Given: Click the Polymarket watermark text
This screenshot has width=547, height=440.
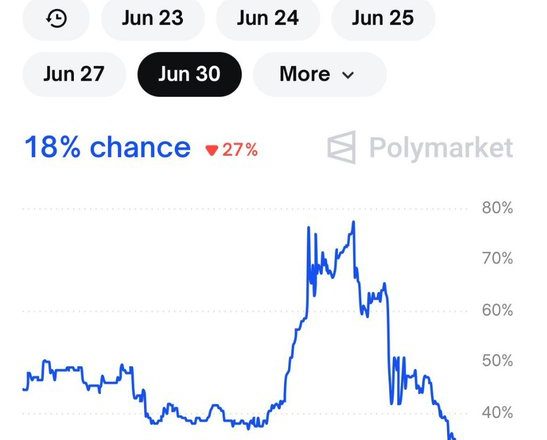Looking at the screenshot, I should tap(441, 148).
